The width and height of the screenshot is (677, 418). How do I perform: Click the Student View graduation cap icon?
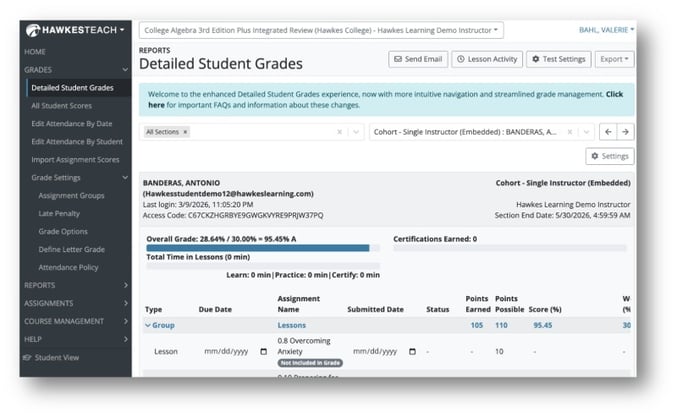[27, 358]
